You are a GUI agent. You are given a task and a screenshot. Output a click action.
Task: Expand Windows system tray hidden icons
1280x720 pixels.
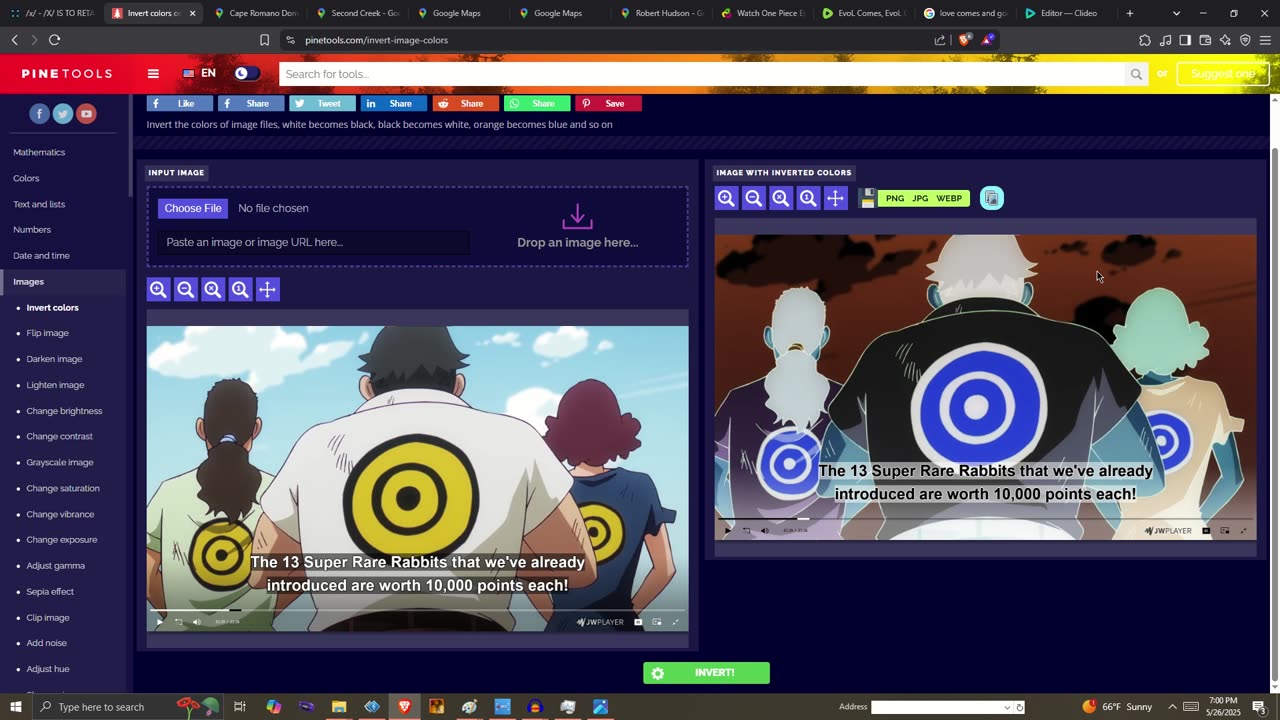coord(1172,707)
